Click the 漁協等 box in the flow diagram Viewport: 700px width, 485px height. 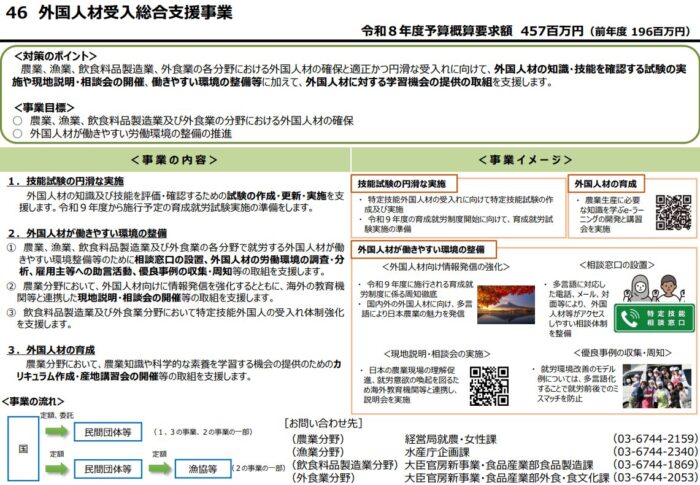click(x=201, y=467)
